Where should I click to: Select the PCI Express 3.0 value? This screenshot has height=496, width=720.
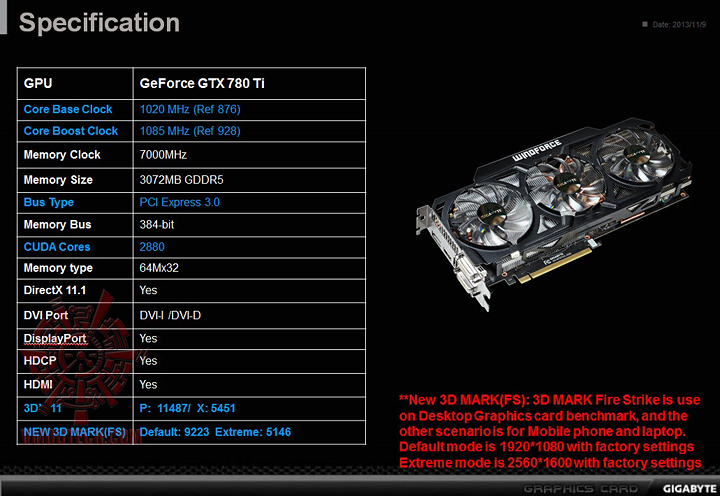tap(180, 202)
